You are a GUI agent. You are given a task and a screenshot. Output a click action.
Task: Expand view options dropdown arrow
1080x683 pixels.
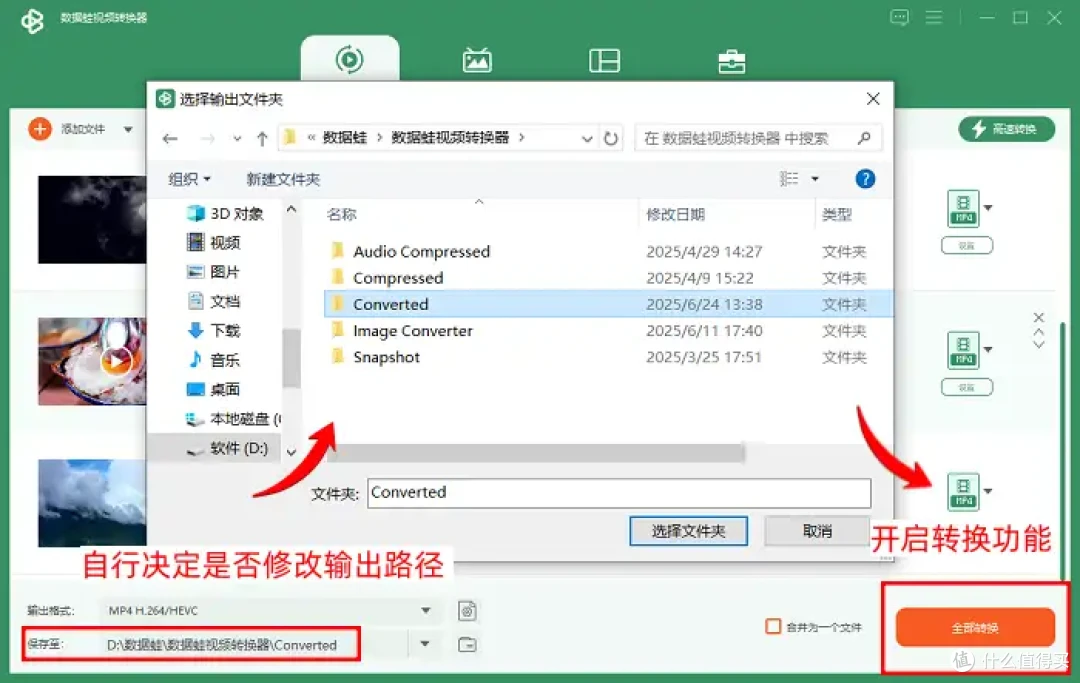click(815, 179)
